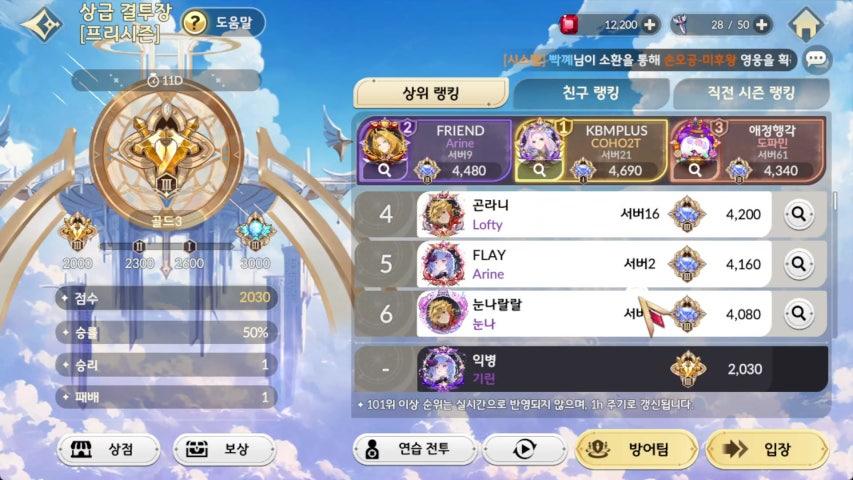Screen dimensions: 853x480
Task: Open the 도움말 help button
Action: pyautogui.click(x=222, y=23)
